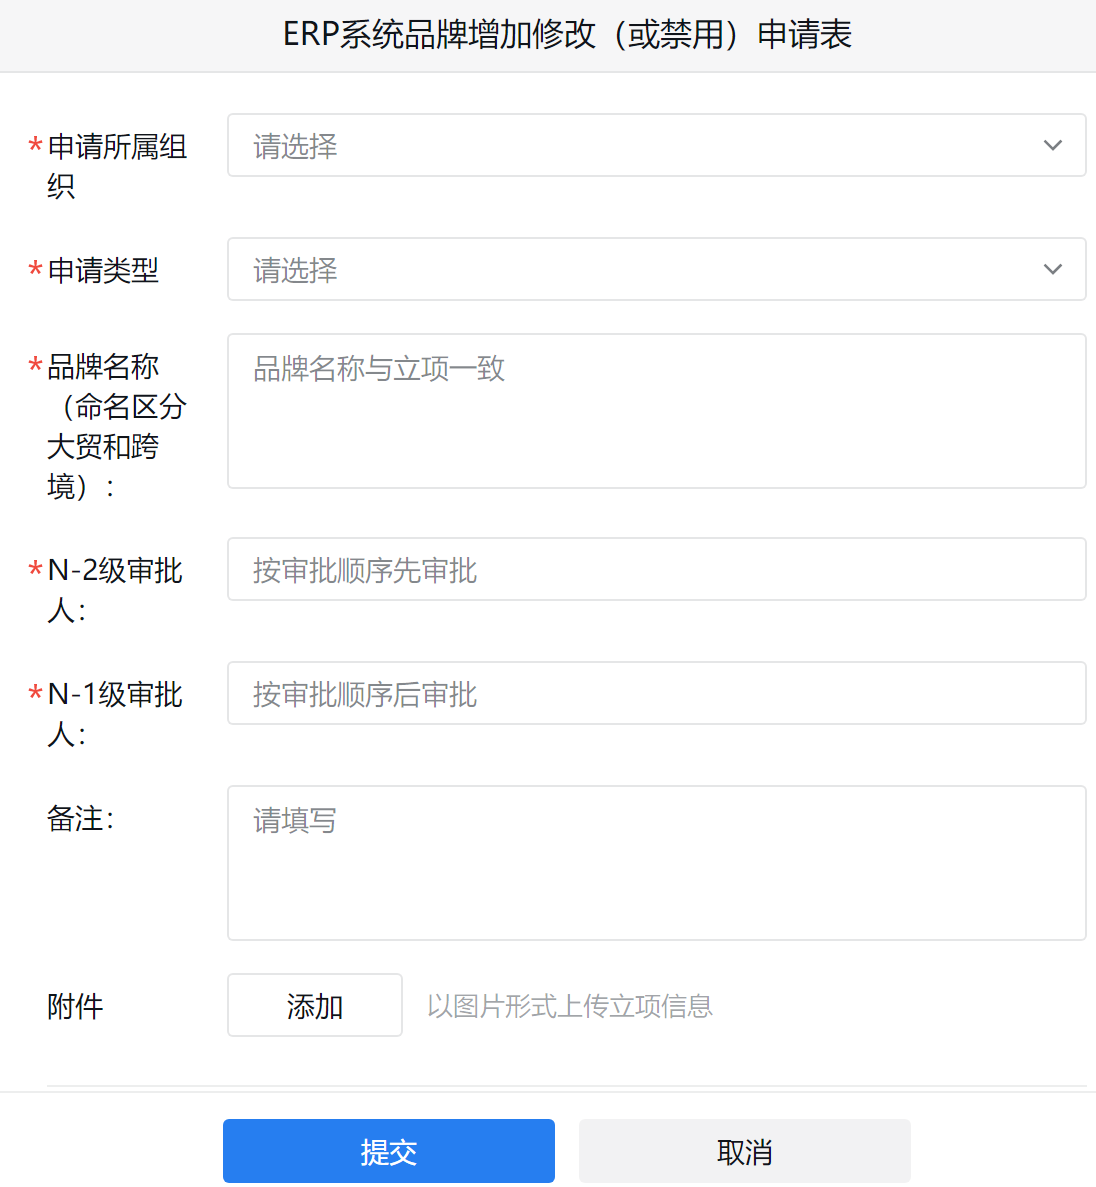Focus the 品牌名称 text area

pyautogui.click(x=656, y=411)
